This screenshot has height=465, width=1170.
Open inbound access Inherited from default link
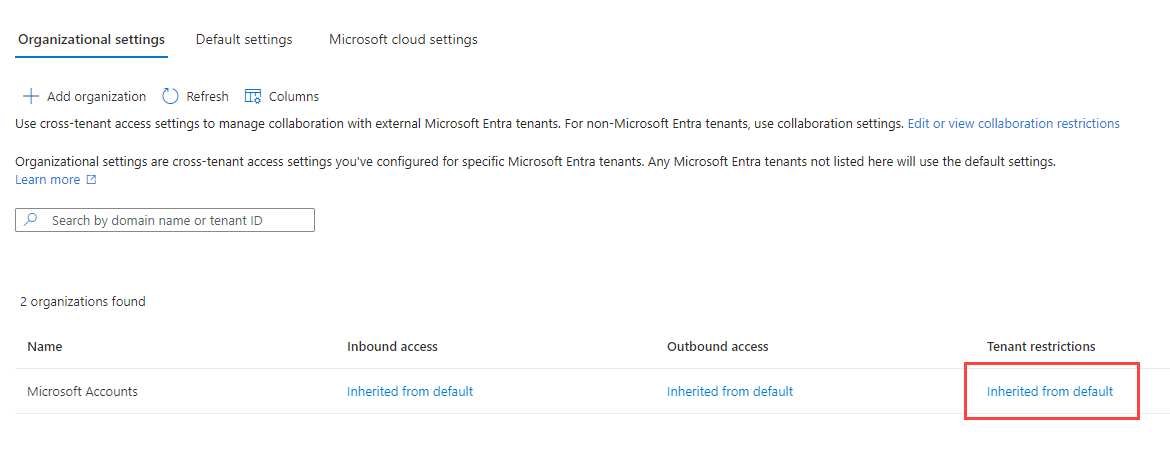410,391
